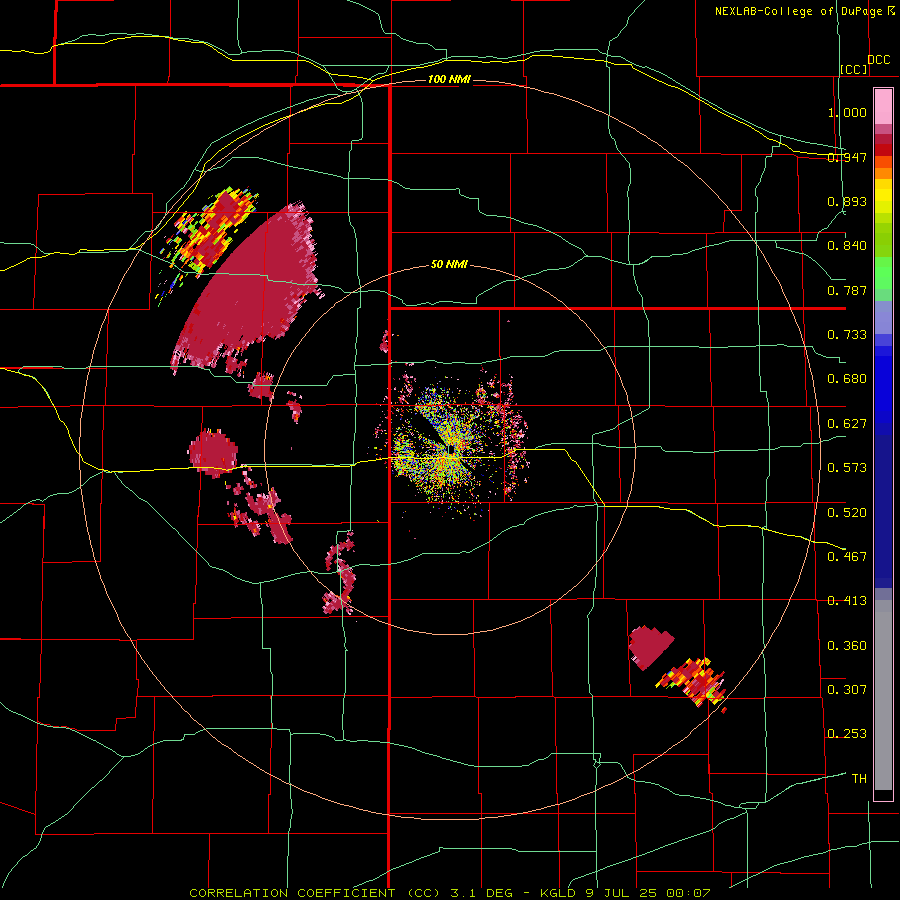Select the 0.307 scale value

point(847,689)
